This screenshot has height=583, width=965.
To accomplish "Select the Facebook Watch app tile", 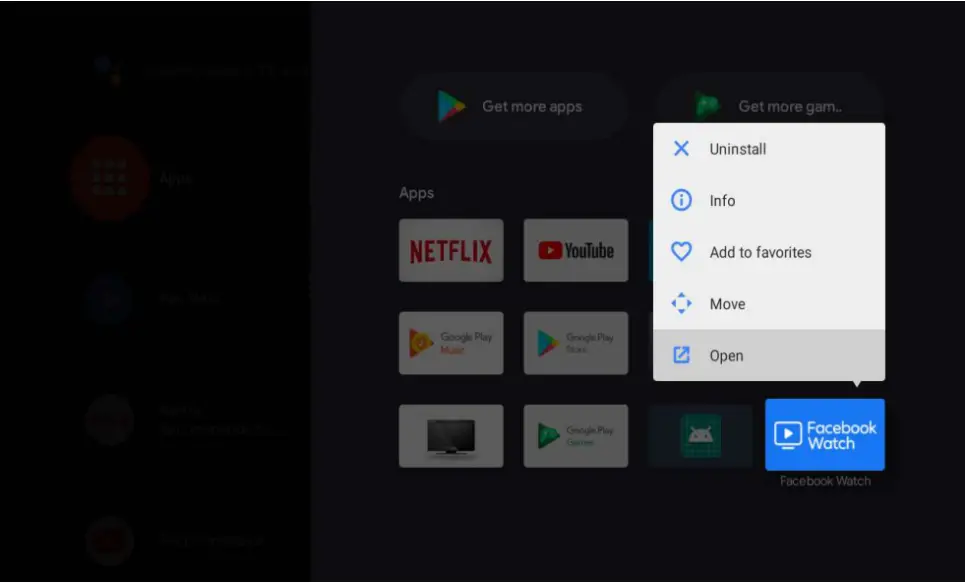I will tap(824, 435).
